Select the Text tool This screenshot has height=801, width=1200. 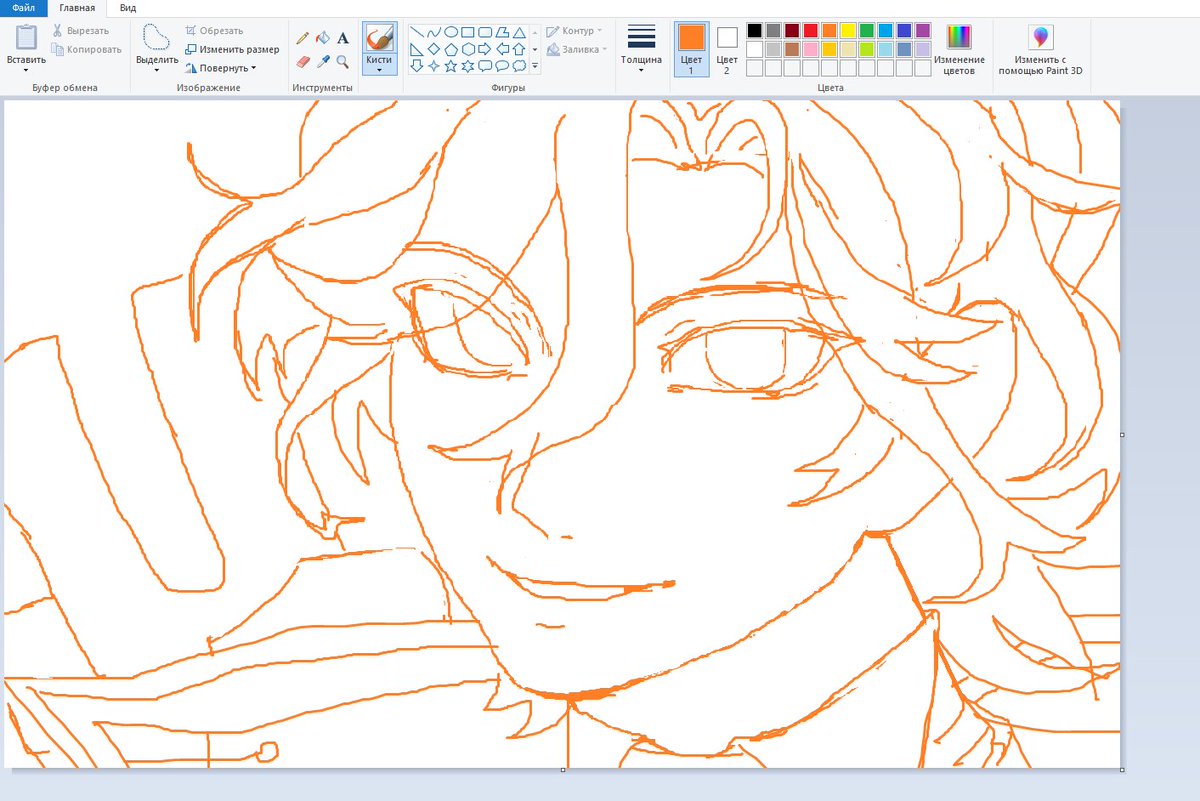343,38
